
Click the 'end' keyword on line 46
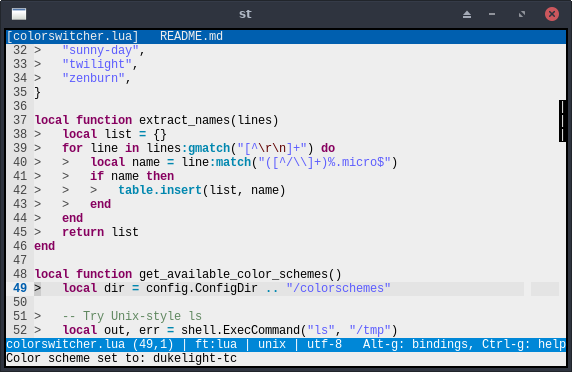(45, 246)
